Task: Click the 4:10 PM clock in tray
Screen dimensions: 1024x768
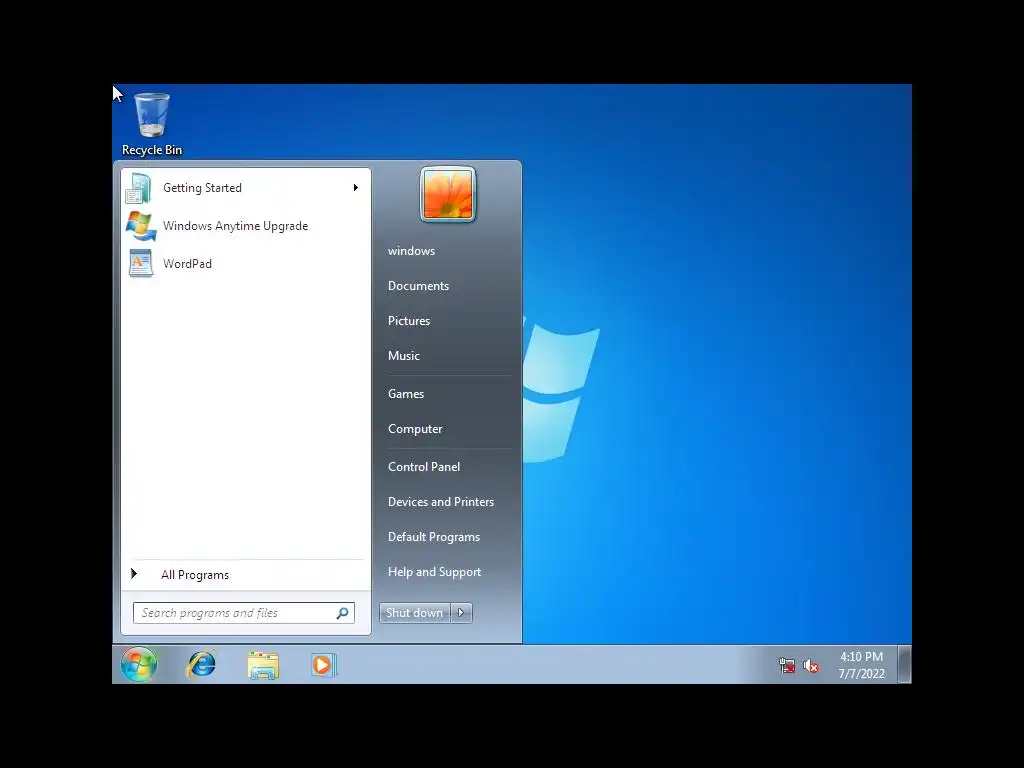Action: [x=861, y=657]
